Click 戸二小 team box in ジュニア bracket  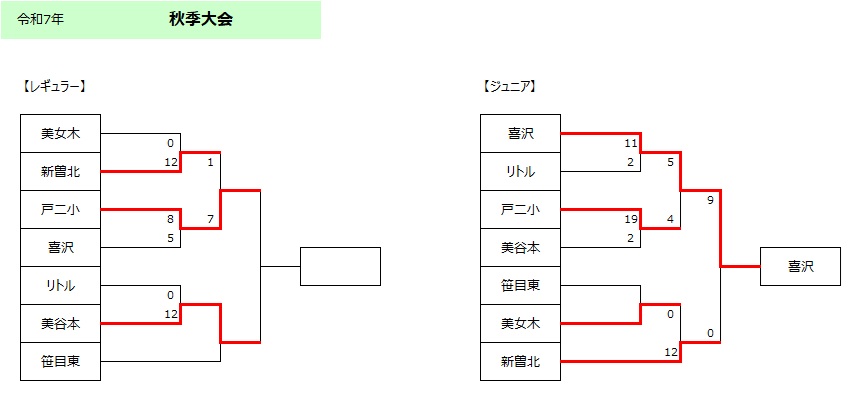pos(520,209)
